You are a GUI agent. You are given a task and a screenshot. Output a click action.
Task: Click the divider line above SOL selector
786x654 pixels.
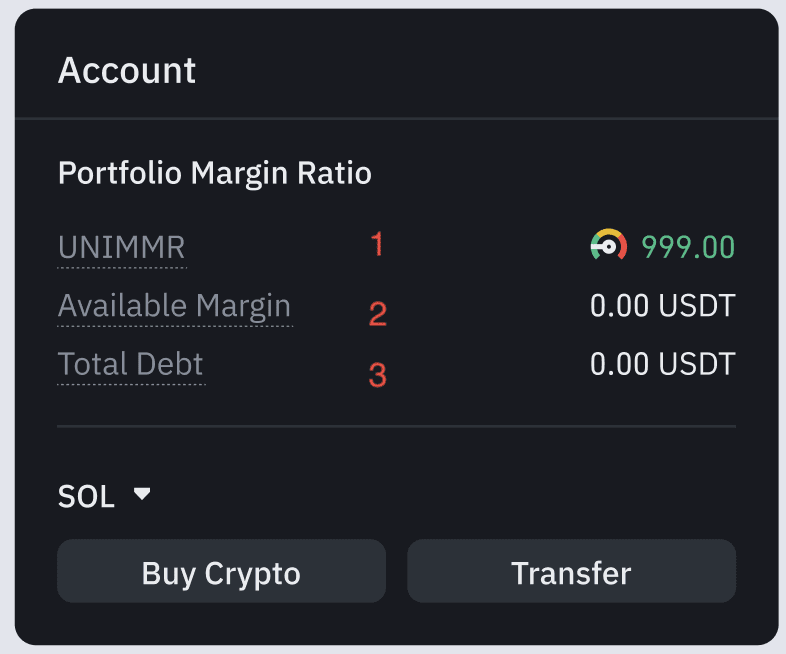(x=396, y=427)
